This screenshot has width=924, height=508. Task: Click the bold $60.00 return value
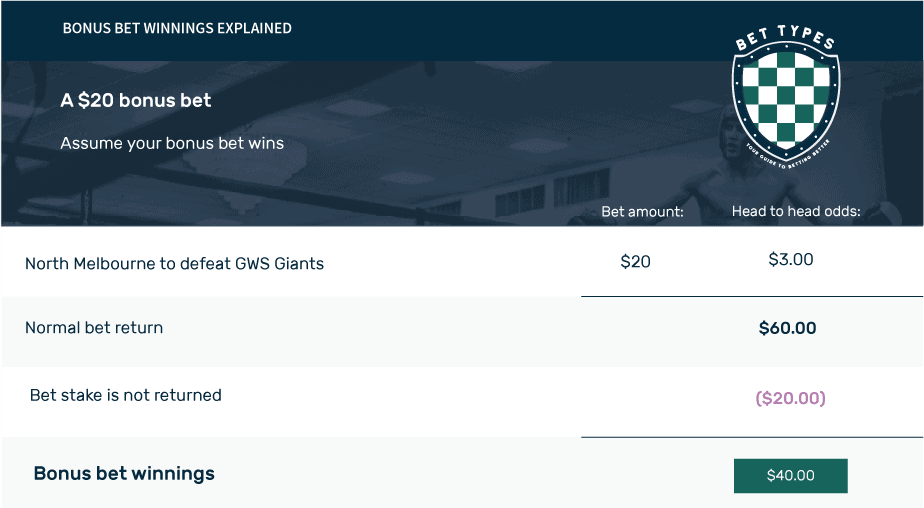[787, 328]
